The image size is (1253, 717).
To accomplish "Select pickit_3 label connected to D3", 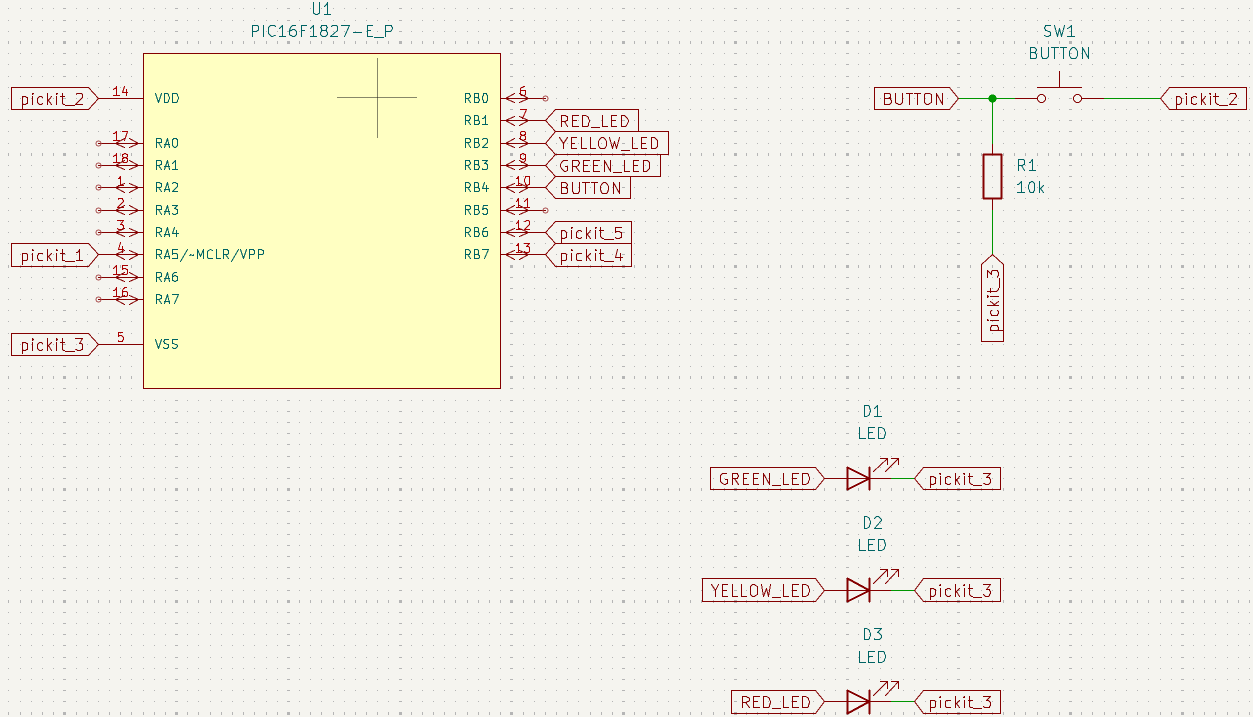I will pos(958,702).
